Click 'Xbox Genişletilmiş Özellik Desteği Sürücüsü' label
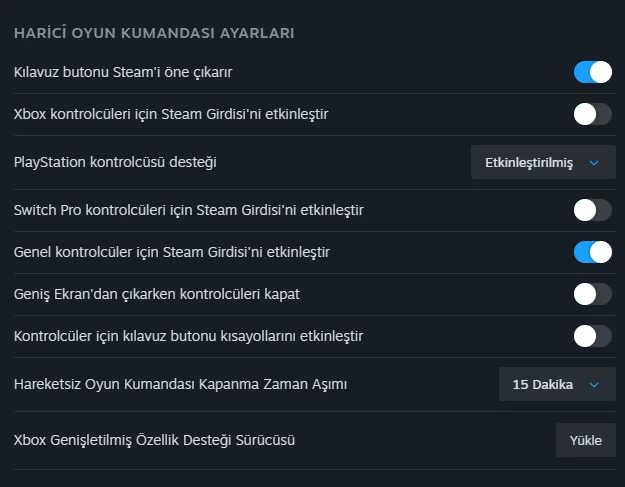This screenshot has width=625, height=487. point(154,439)
